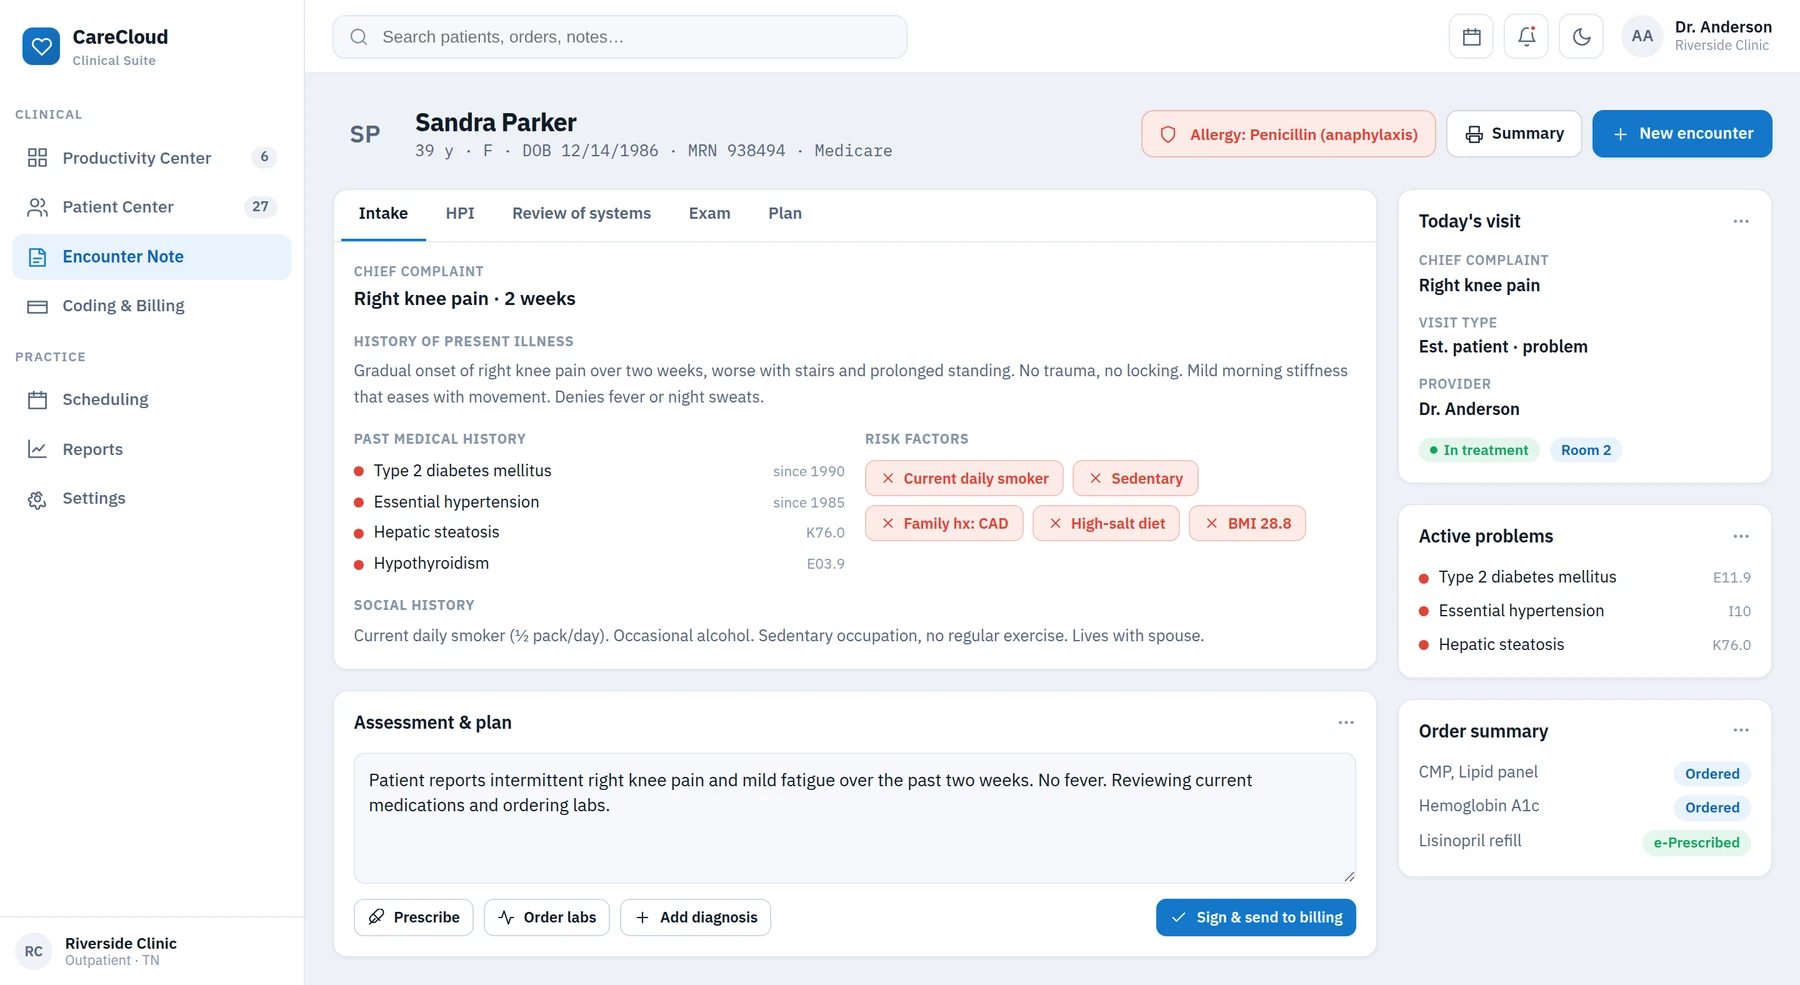Remove the Family hx: CAD risk factor
1800x985 pixels.
pyautogui.click(x=888, y=524)
